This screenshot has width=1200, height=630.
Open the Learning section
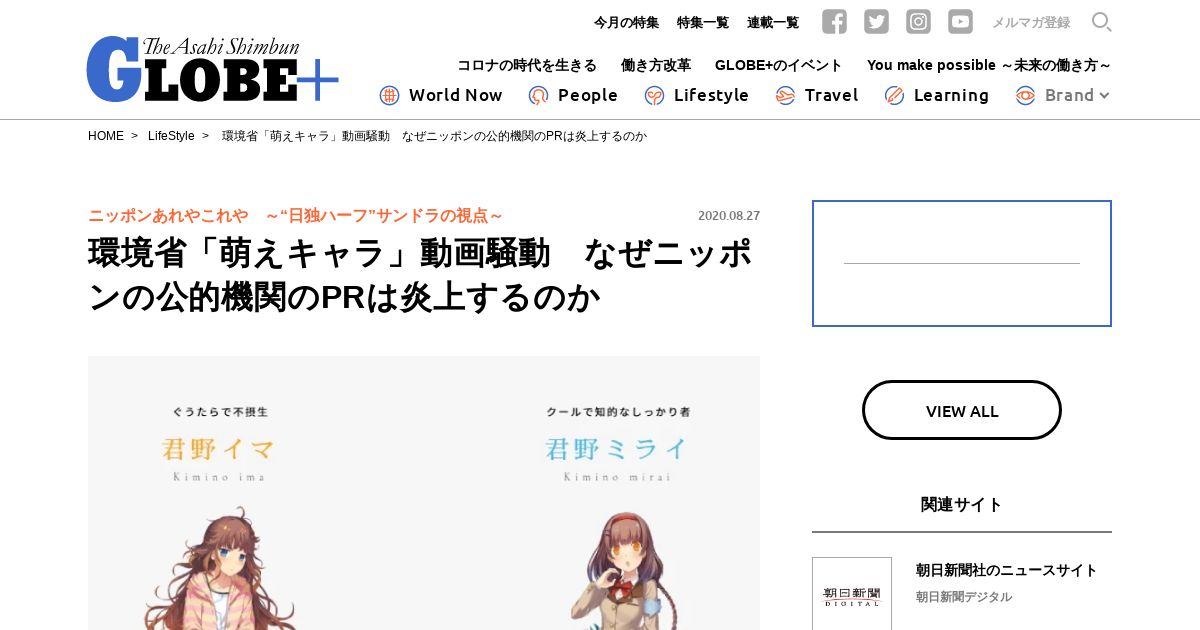point(951,95)
